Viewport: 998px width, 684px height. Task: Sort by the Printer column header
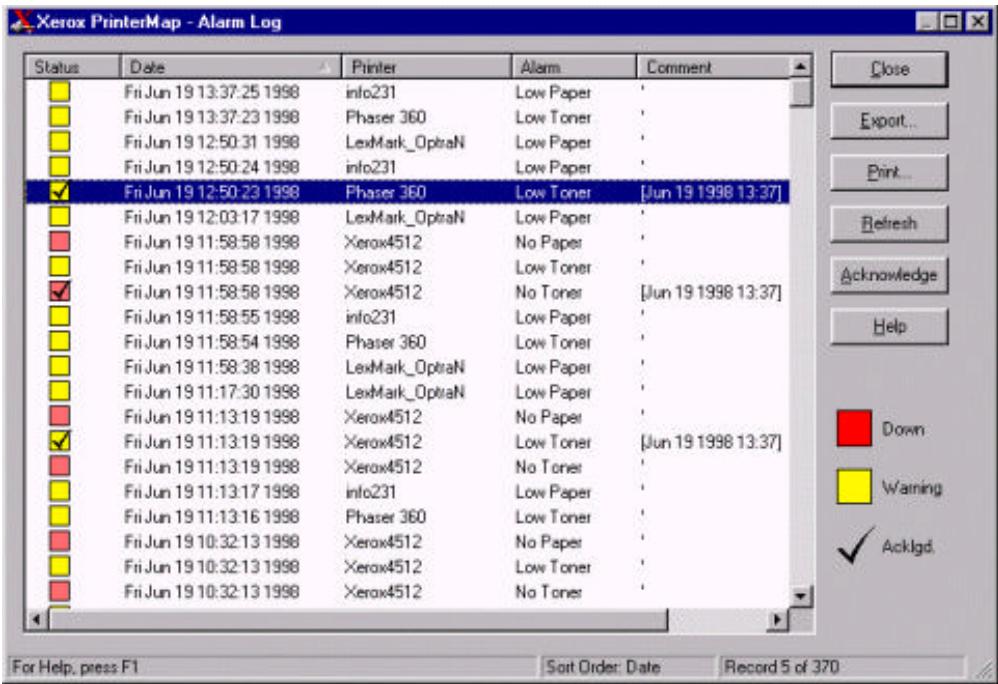(x=426, y=67)
